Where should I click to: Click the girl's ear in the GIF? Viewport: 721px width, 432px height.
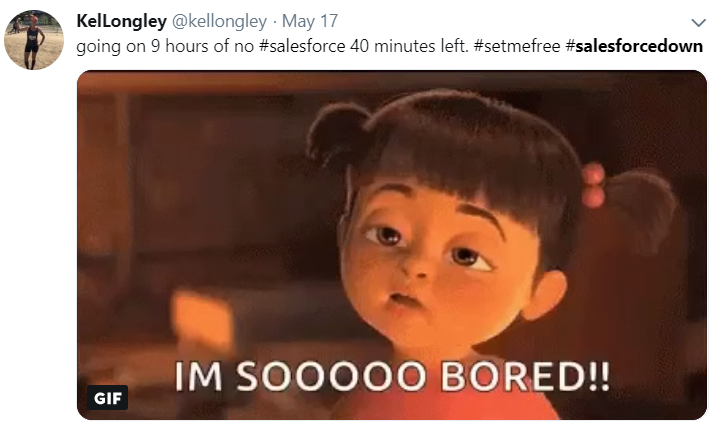(545, 294)
